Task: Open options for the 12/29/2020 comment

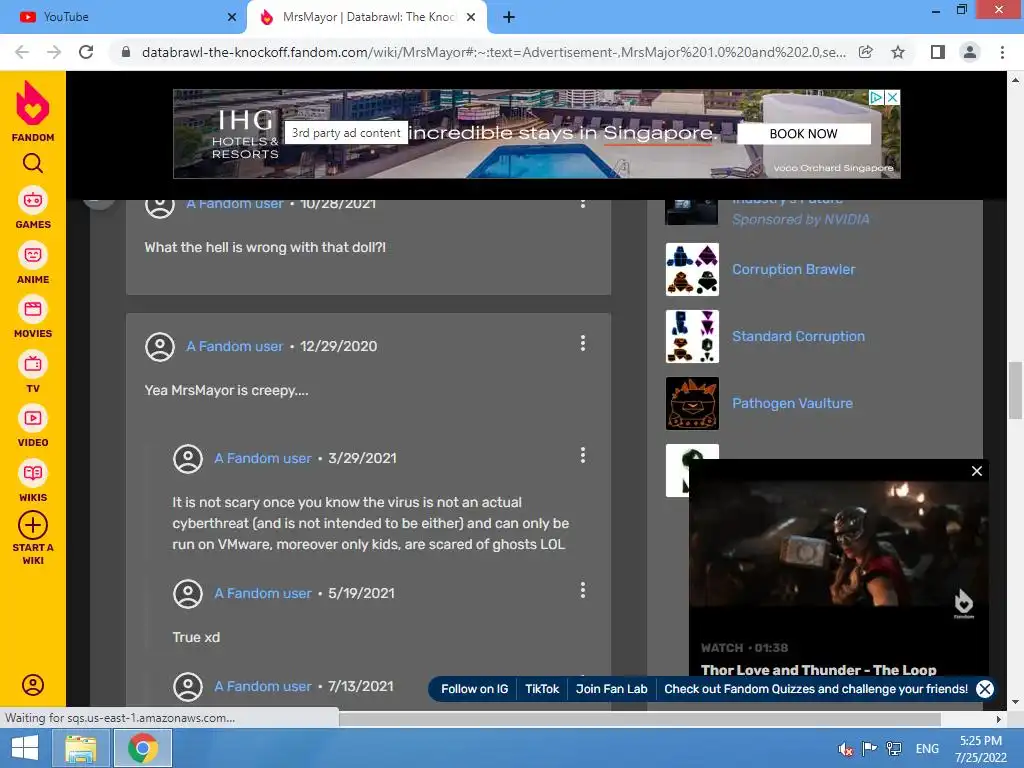Action: point(583,344)
